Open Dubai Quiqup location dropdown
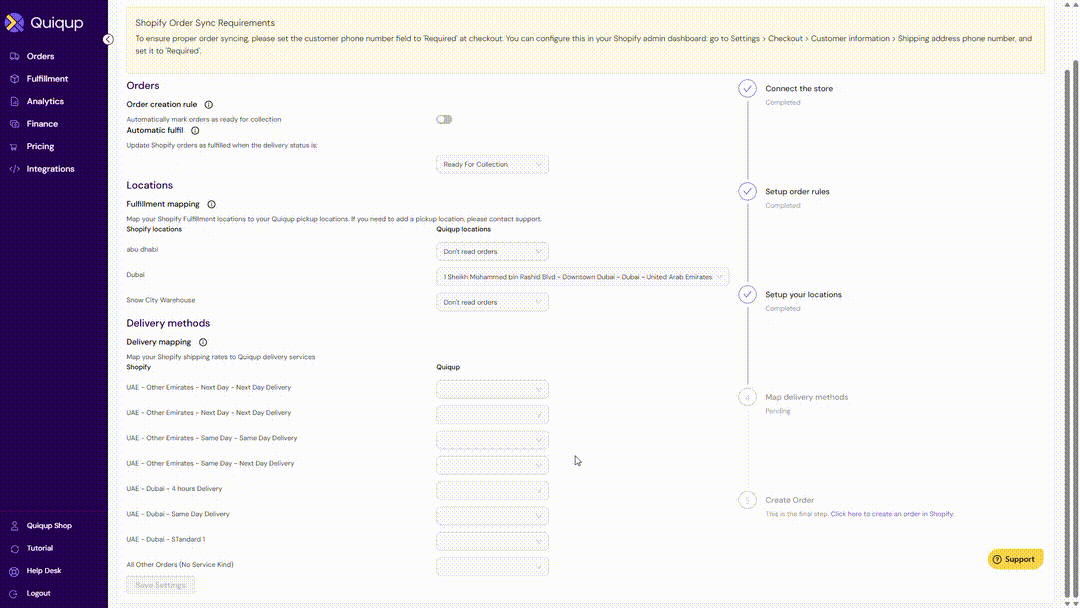1080x608 pixels. point(582,277)
